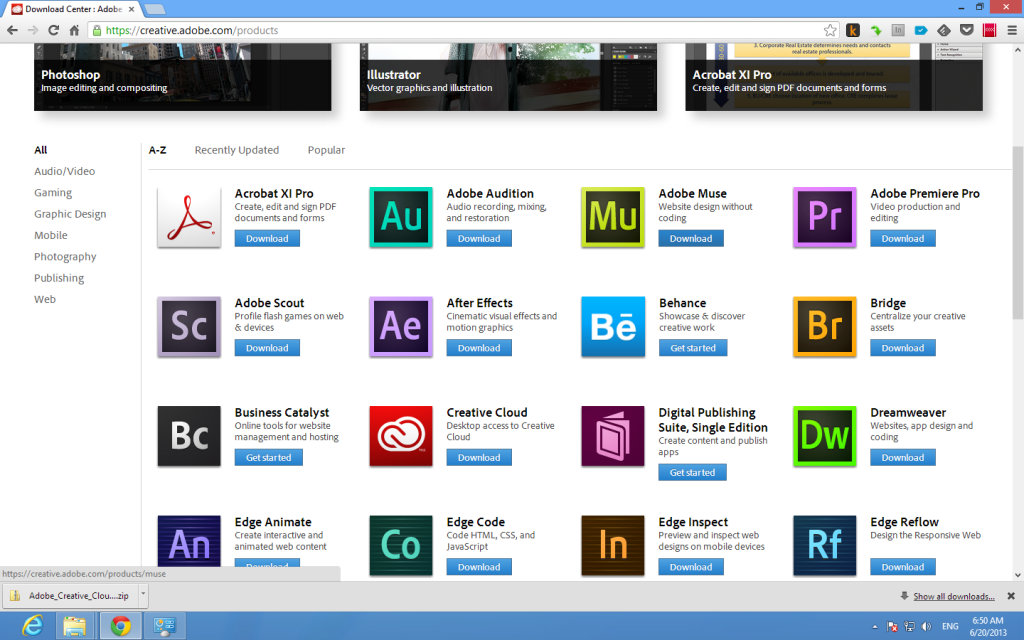Open the Behance icon tile
The height and width of the screenshot is (640, 1024).
(x=612, y=327)
